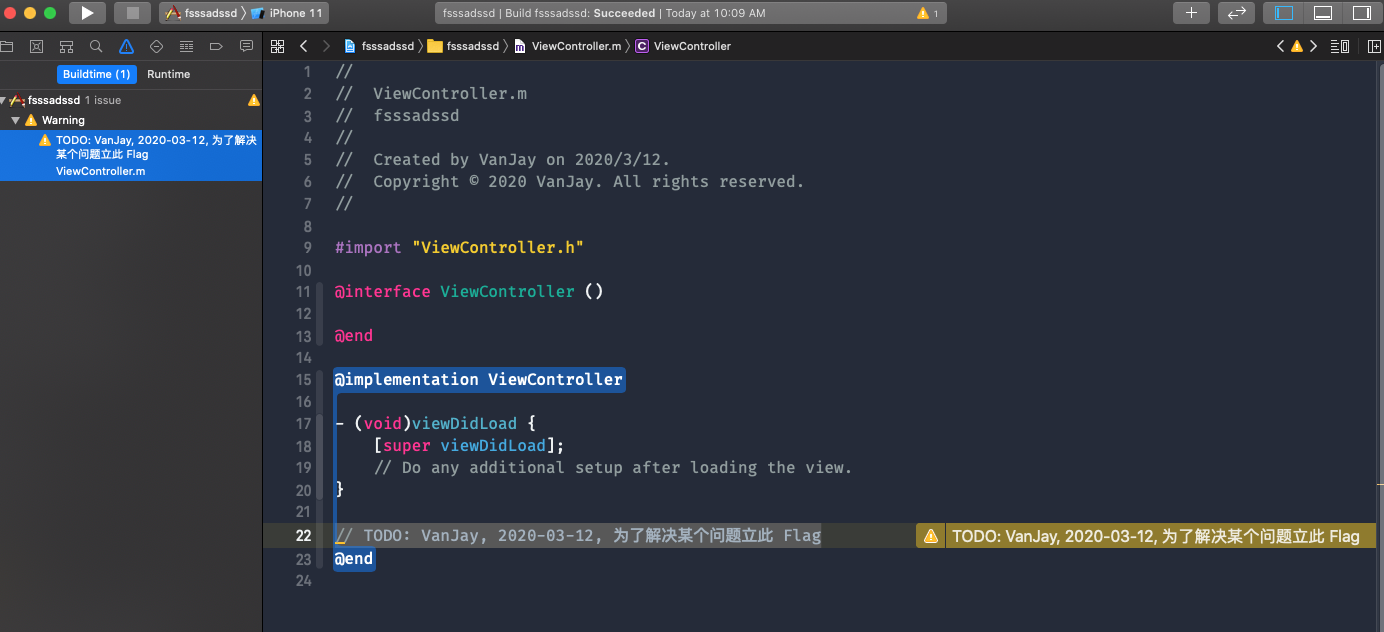Show the bottom Debug area
Viewport: 1384px width, 632px height.
(x=1323, y=13)
